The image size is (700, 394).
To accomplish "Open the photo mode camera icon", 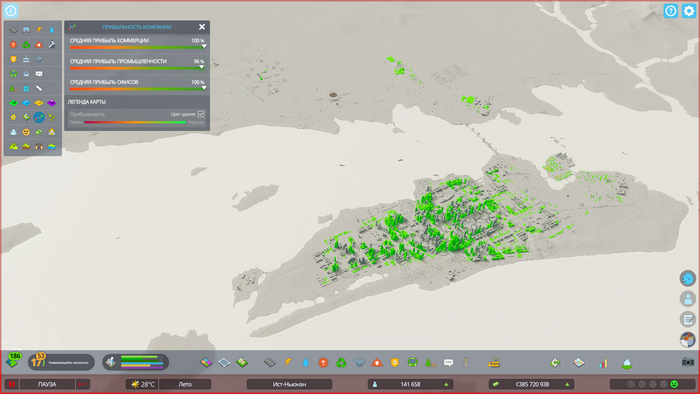I will coord(688,362).
